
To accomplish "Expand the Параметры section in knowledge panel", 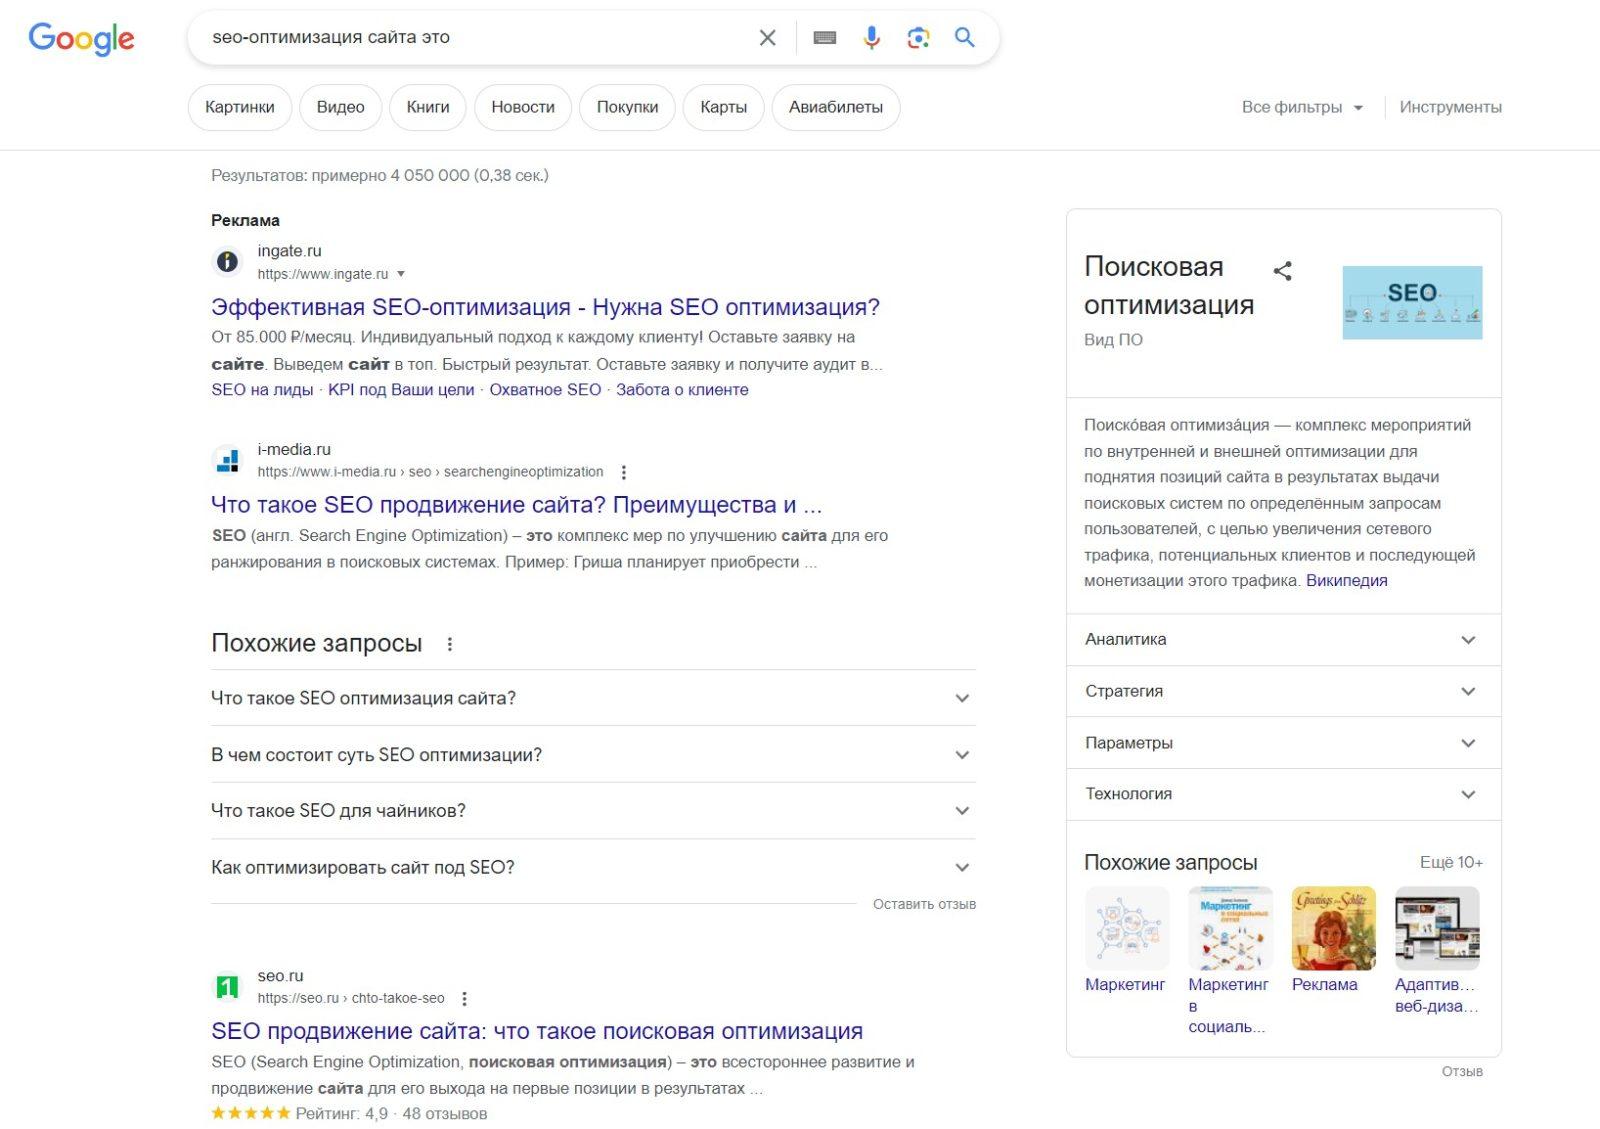I will click(1284, 743).
